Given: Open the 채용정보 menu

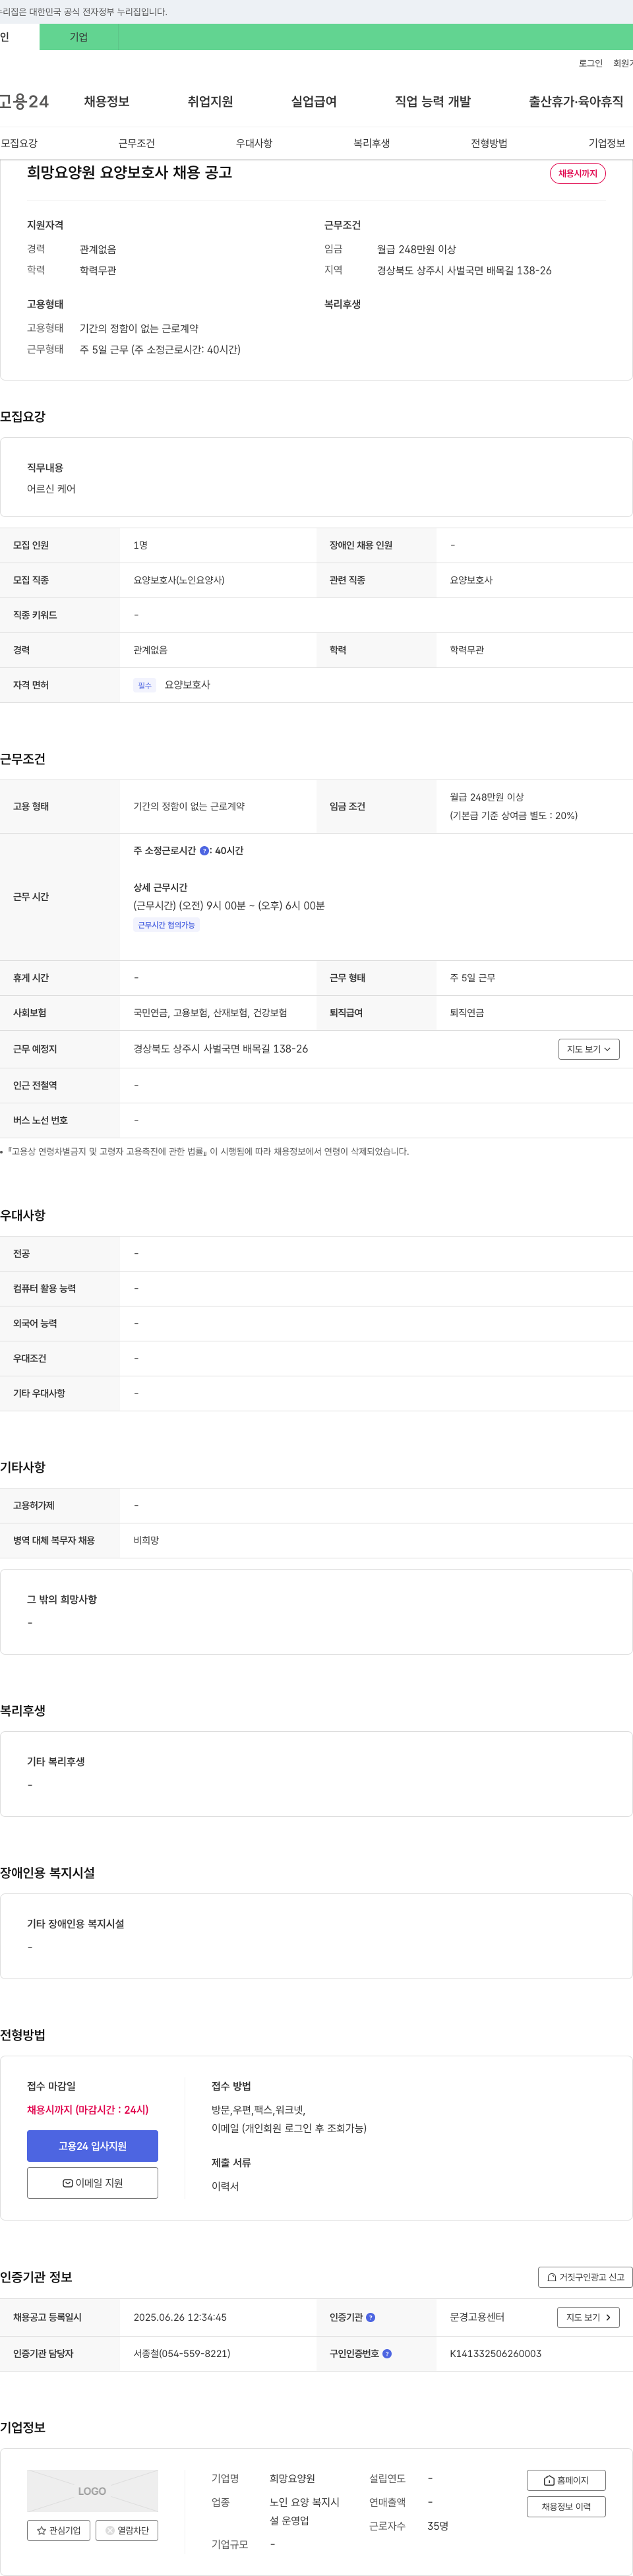Looking at the screenshot, I should (106, 102).
